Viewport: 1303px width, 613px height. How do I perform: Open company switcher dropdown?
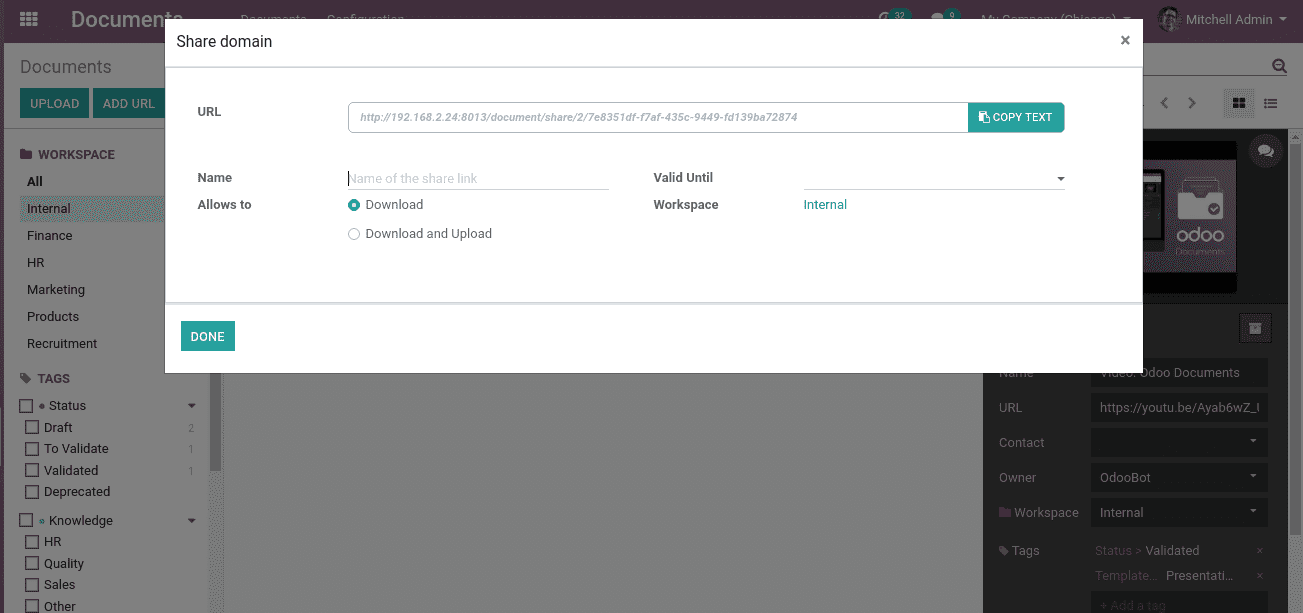point(1056,19)
